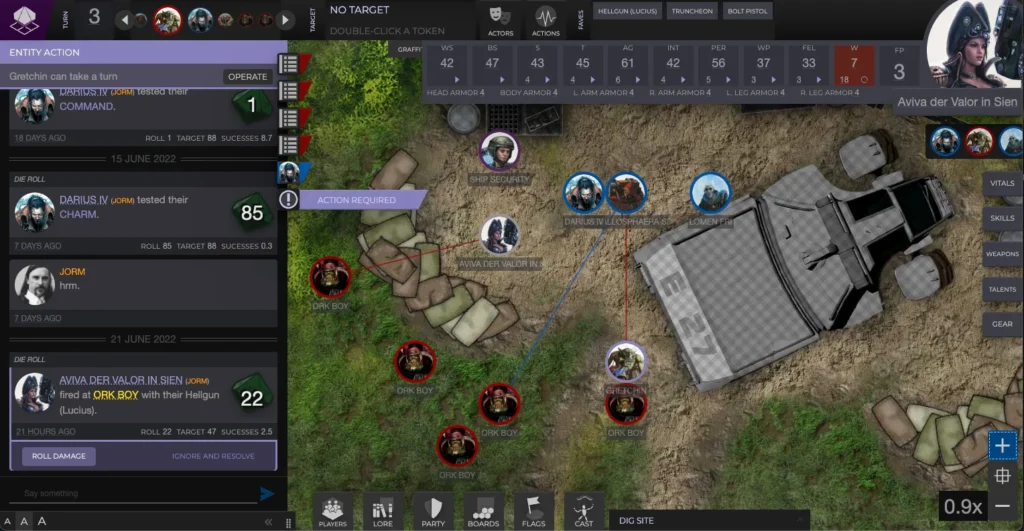Open the Weapons tab

[x=1002, y=253]
